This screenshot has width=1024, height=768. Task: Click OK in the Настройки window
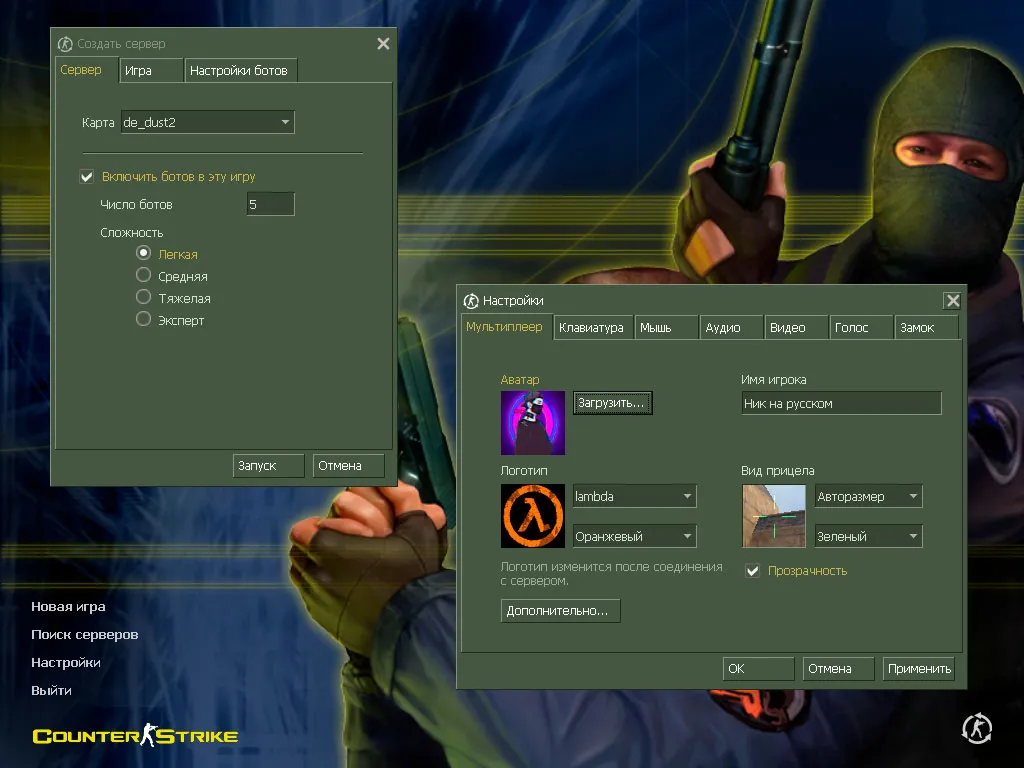758,669
